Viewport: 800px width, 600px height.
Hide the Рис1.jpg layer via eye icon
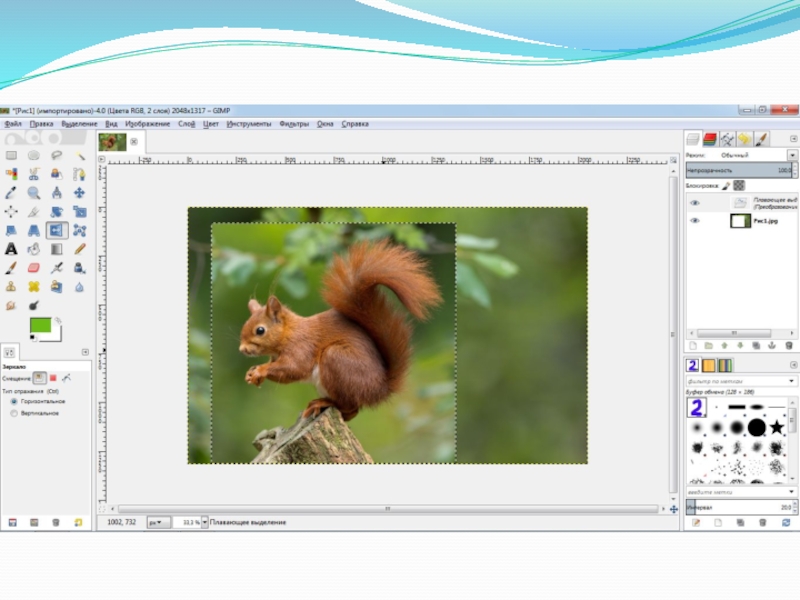click(x=695, y=220)
